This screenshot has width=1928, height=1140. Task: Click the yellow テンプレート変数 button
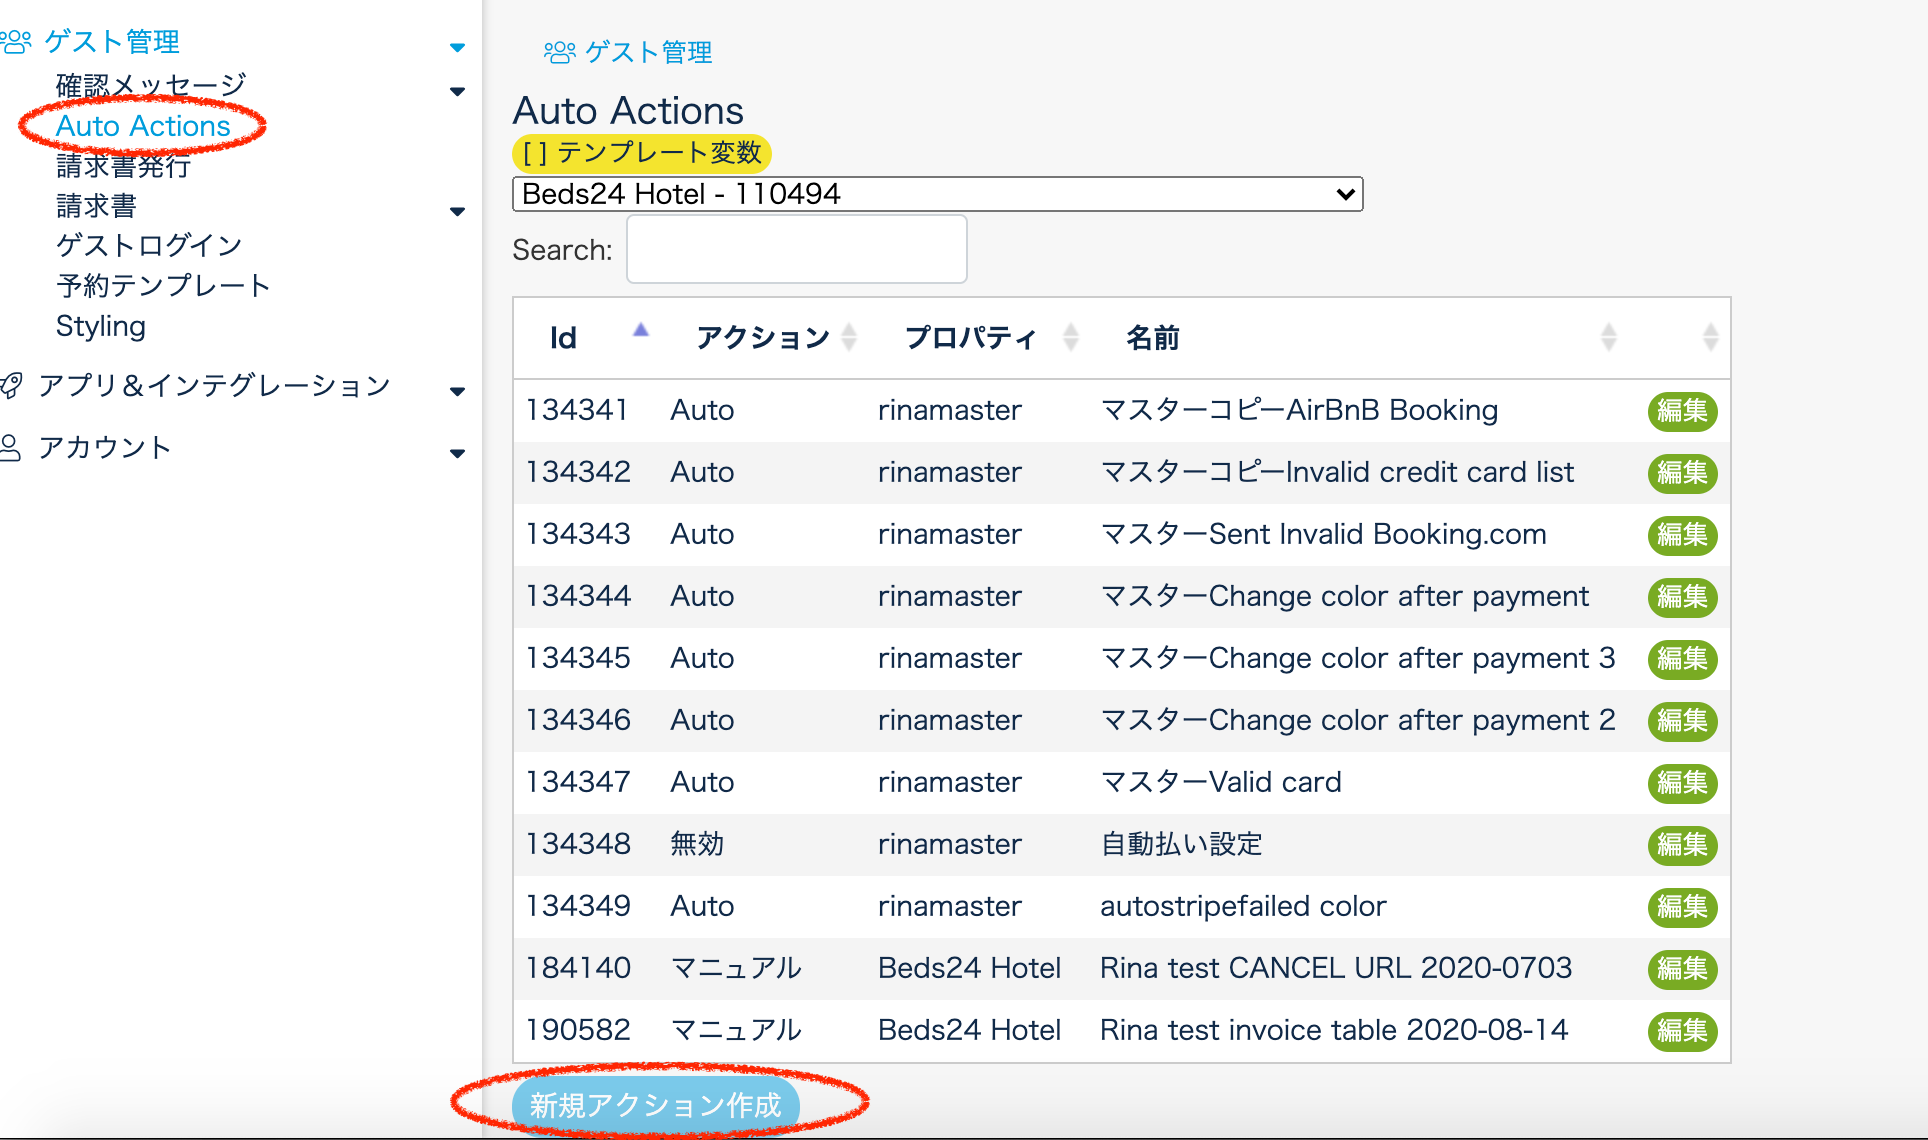(x=642, y=153)
